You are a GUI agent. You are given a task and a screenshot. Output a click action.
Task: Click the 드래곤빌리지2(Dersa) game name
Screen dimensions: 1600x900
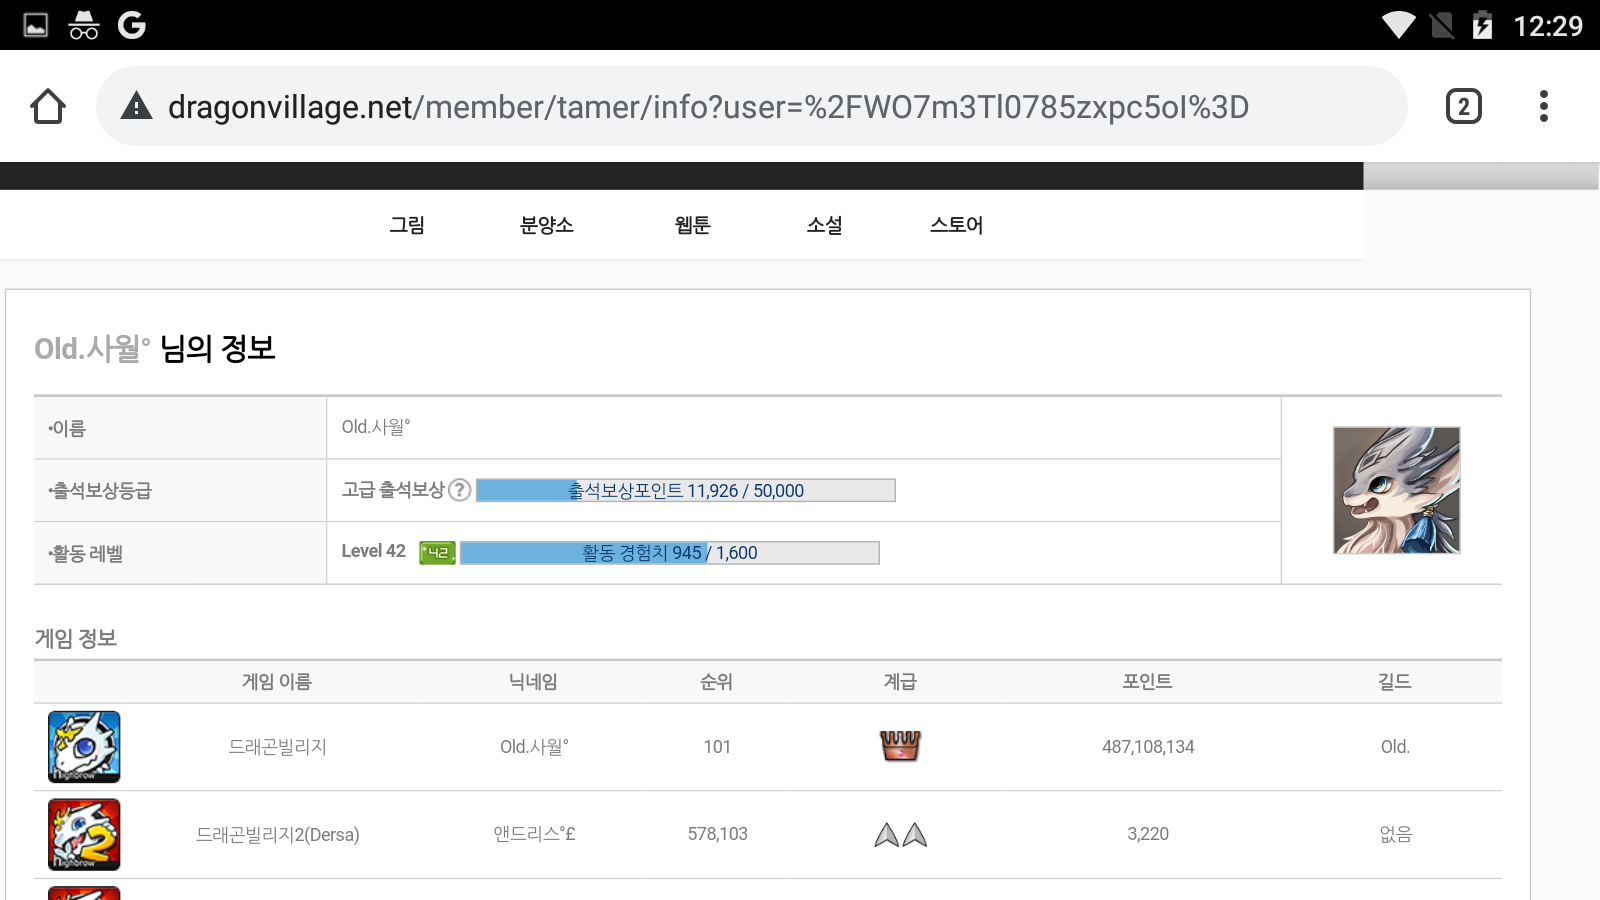point(278,835)
